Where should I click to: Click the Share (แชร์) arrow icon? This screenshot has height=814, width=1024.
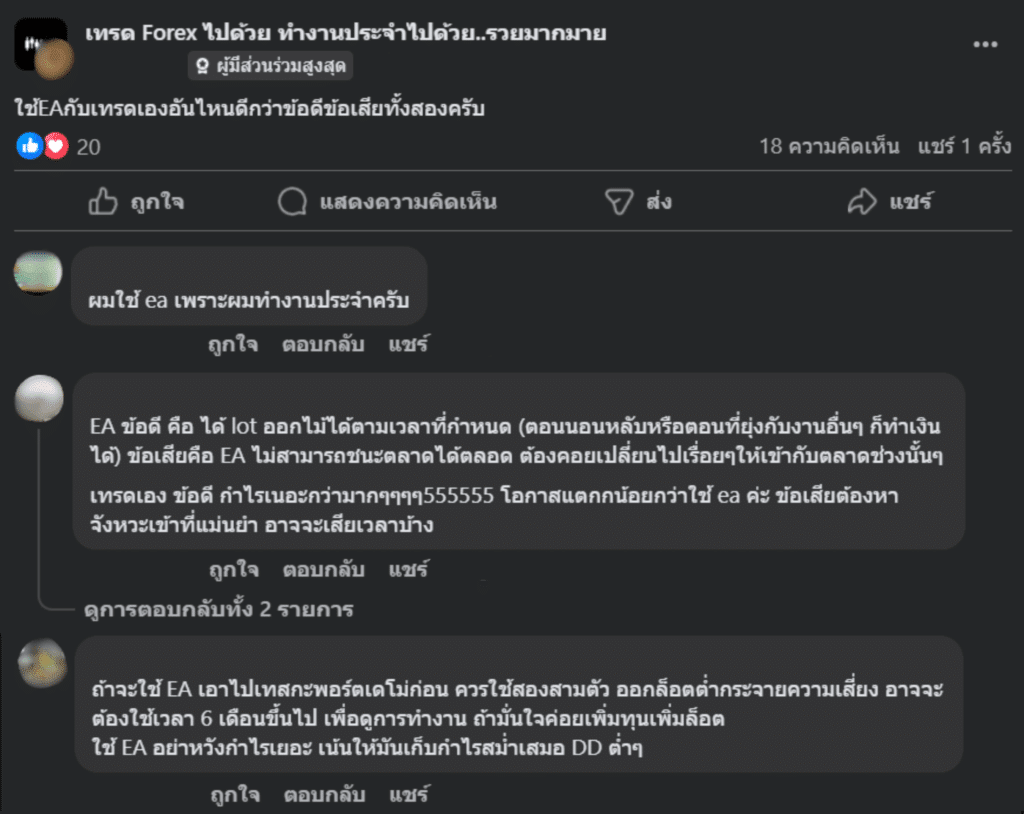[861, 202]
